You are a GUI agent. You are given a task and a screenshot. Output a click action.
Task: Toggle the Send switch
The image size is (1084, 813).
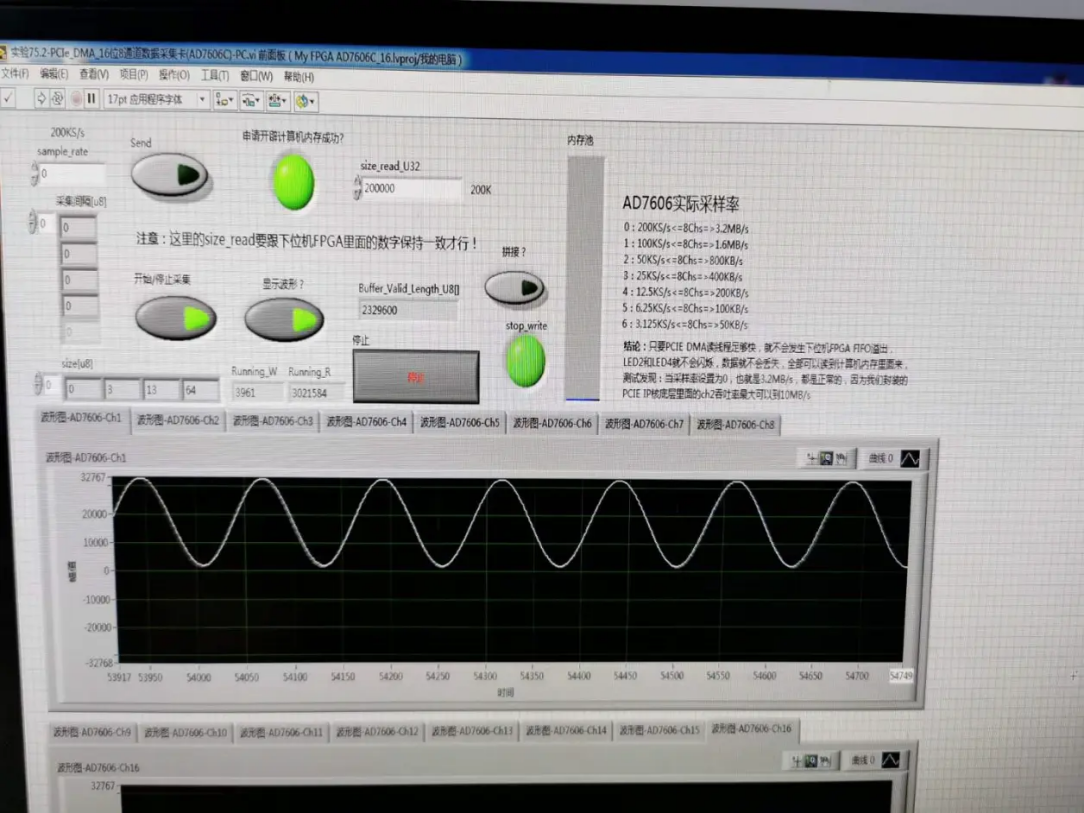tap(170, 175)
